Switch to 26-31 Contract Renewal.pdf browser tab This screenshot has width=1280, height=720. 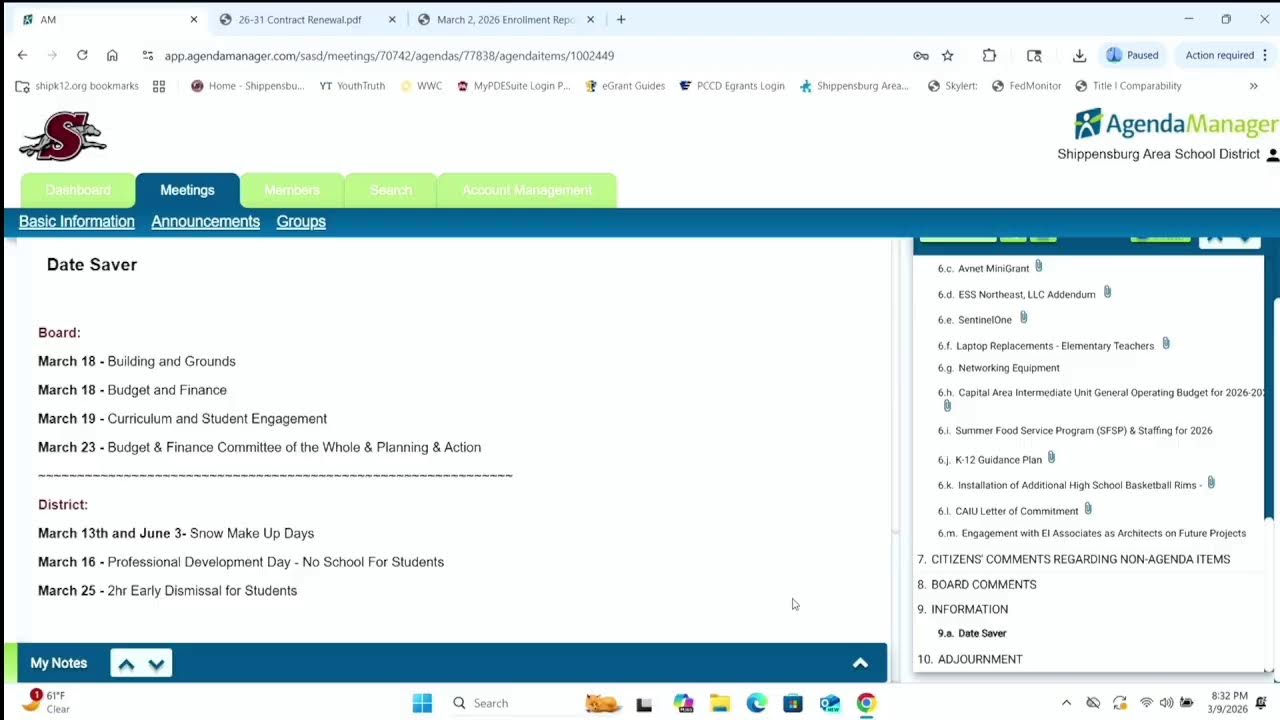(300, 19)
